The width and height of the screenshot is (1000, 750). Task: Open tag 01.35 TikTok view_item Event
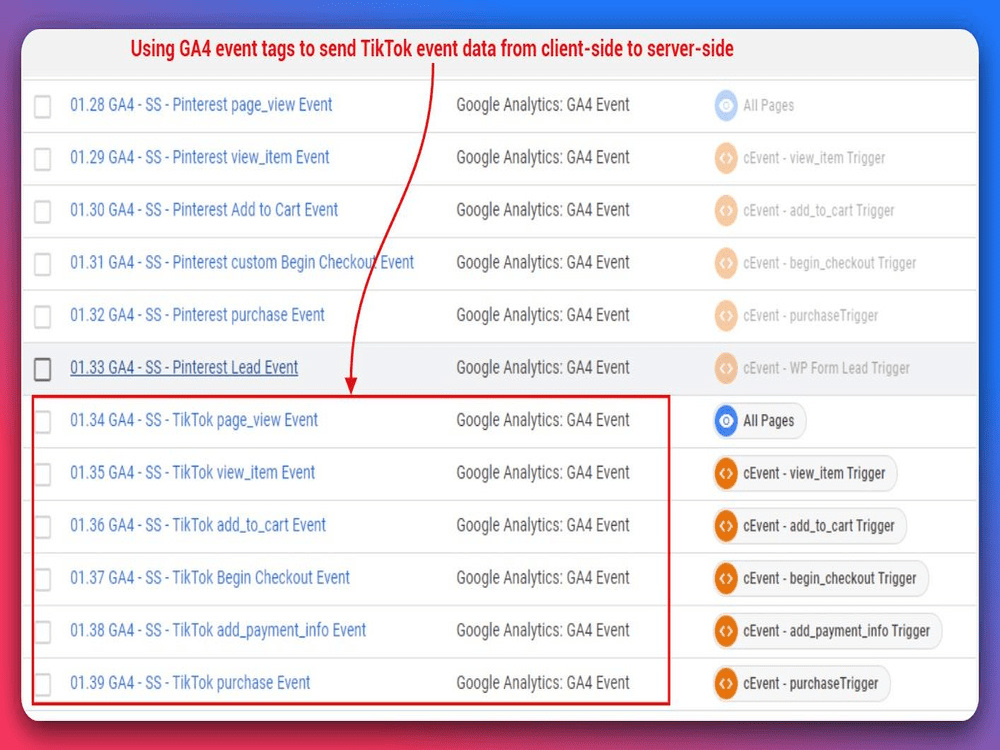193,473
